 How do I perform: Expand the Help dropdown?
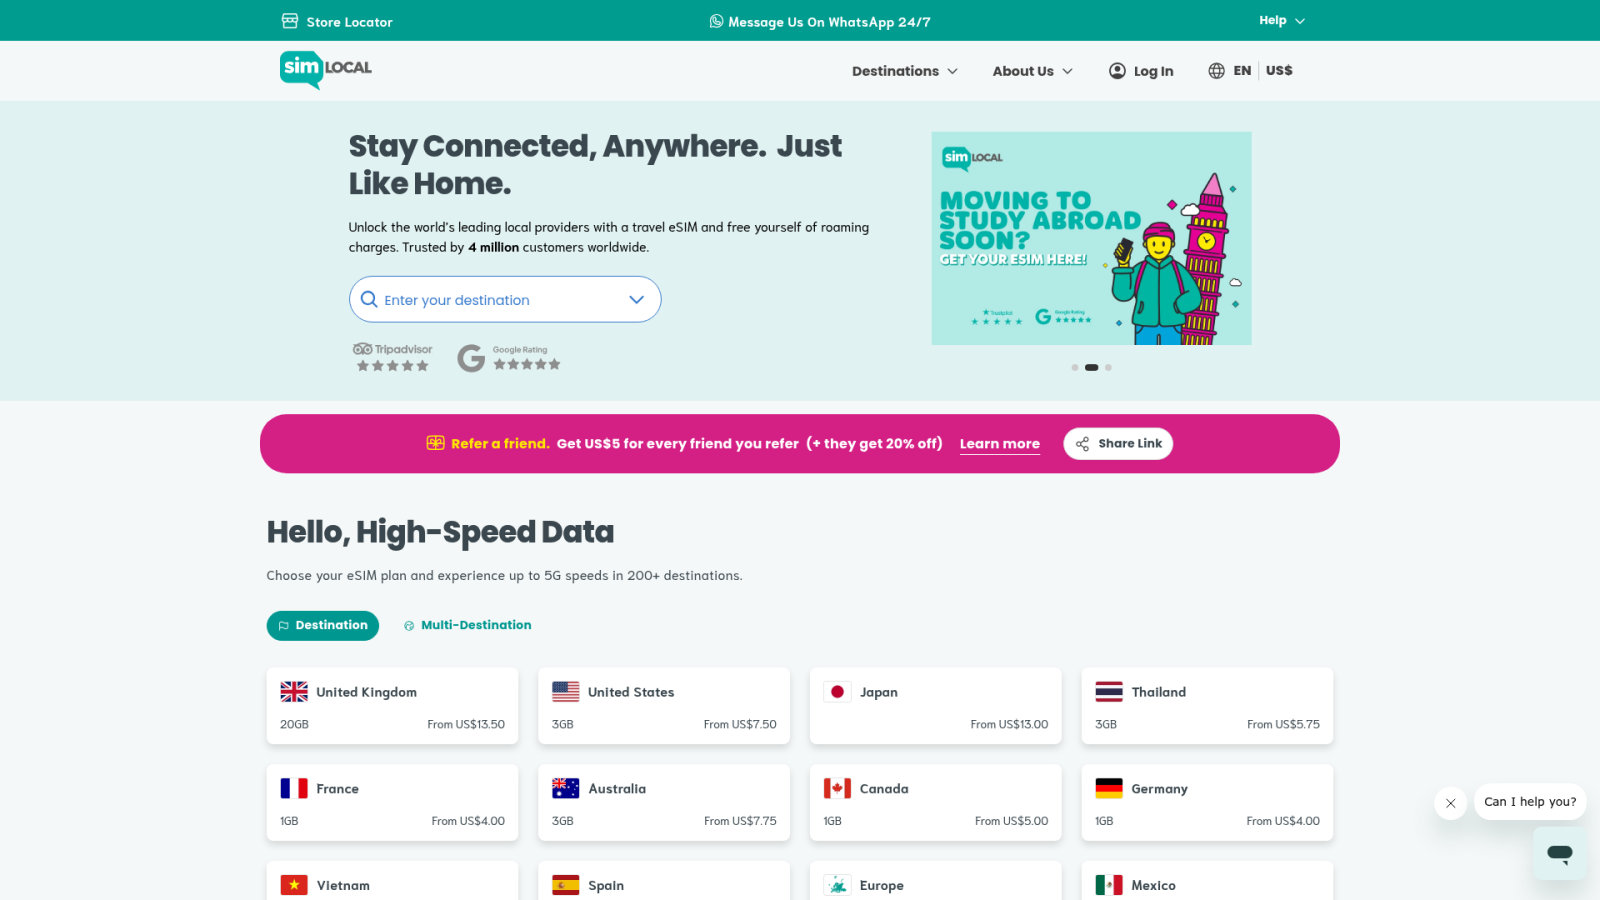[1282, 20]
